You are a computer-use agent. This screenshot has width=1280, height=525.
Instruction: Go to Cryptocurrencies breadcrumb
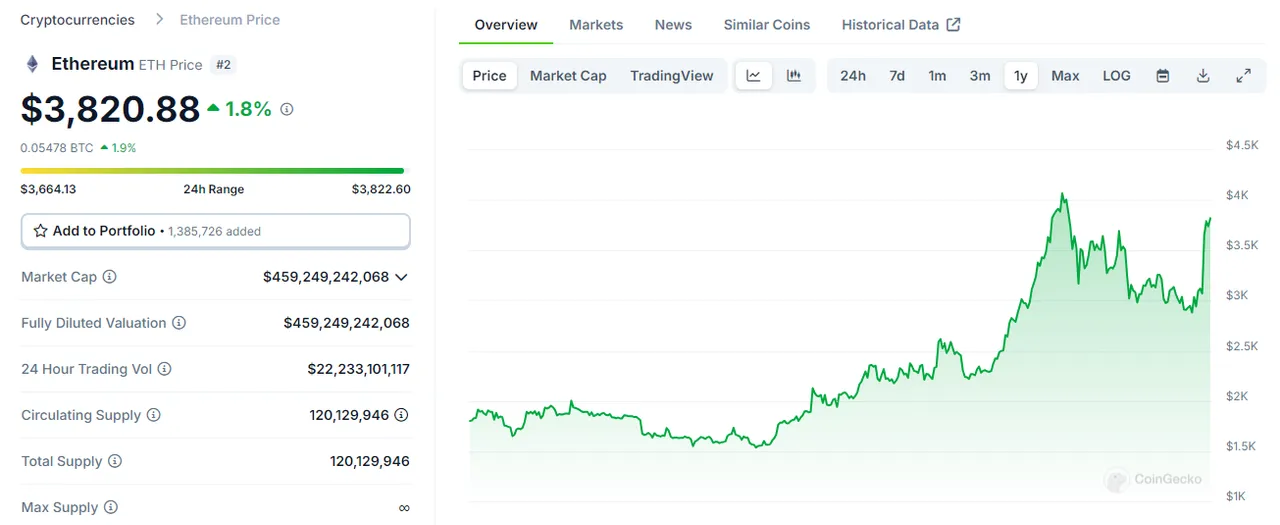pyautogui.click(x=77, y=20)
